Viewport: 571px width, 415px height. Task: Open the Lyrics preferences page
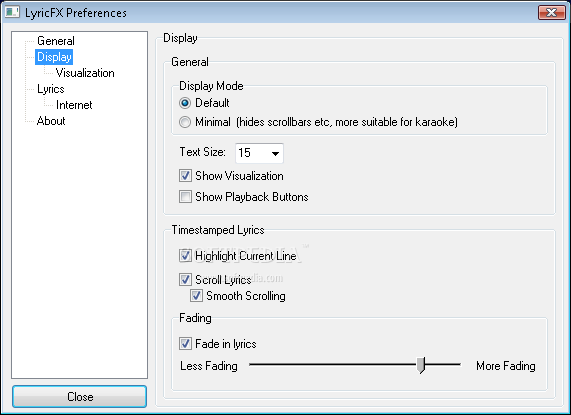coord(51,89)
